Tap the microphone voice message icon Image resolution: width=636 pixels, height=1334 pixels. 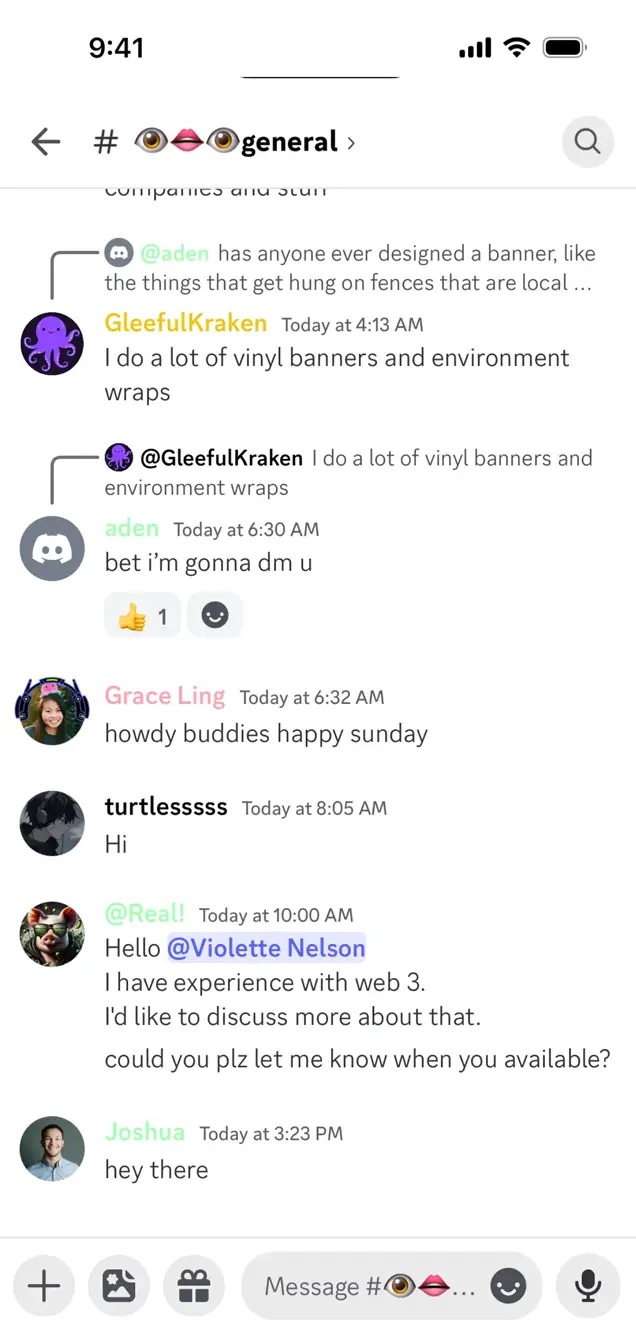589,1286
